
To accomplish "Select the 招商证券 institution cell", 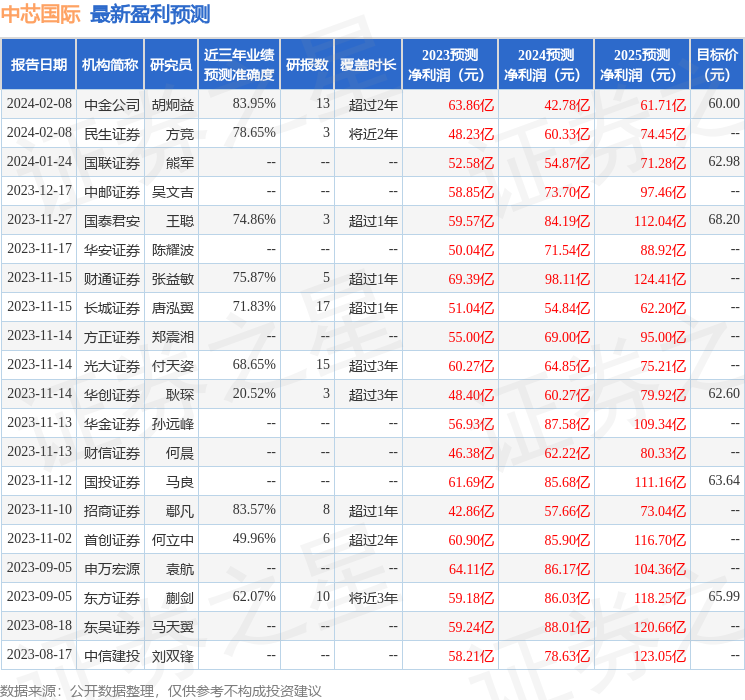I will (112, 511).
